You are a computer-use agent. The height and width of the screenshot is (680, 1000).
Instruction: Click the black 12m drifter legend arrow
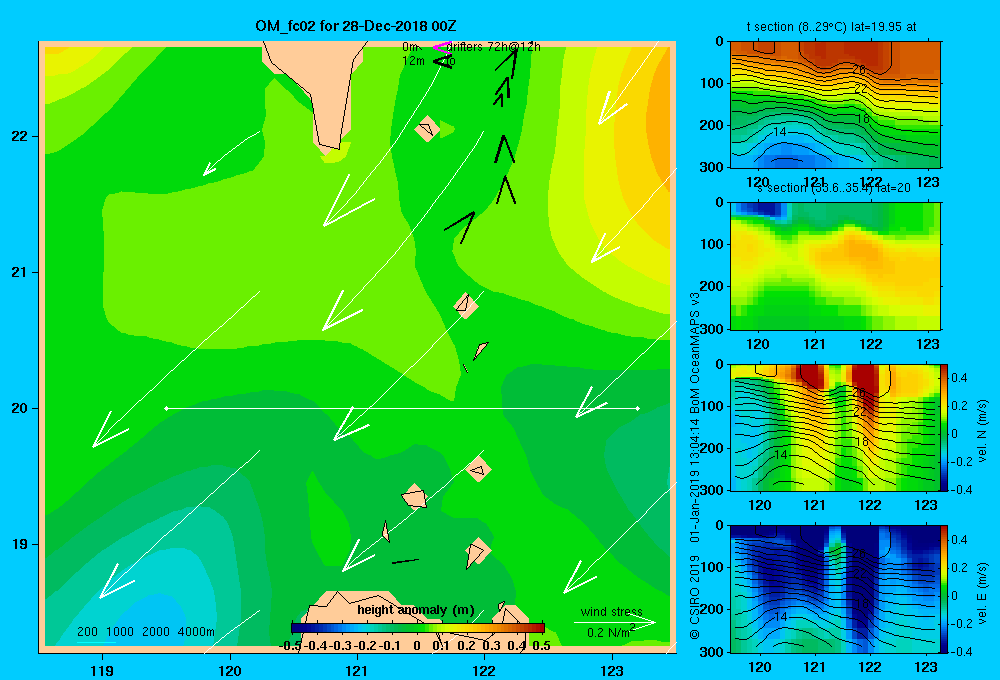(443, 61)
